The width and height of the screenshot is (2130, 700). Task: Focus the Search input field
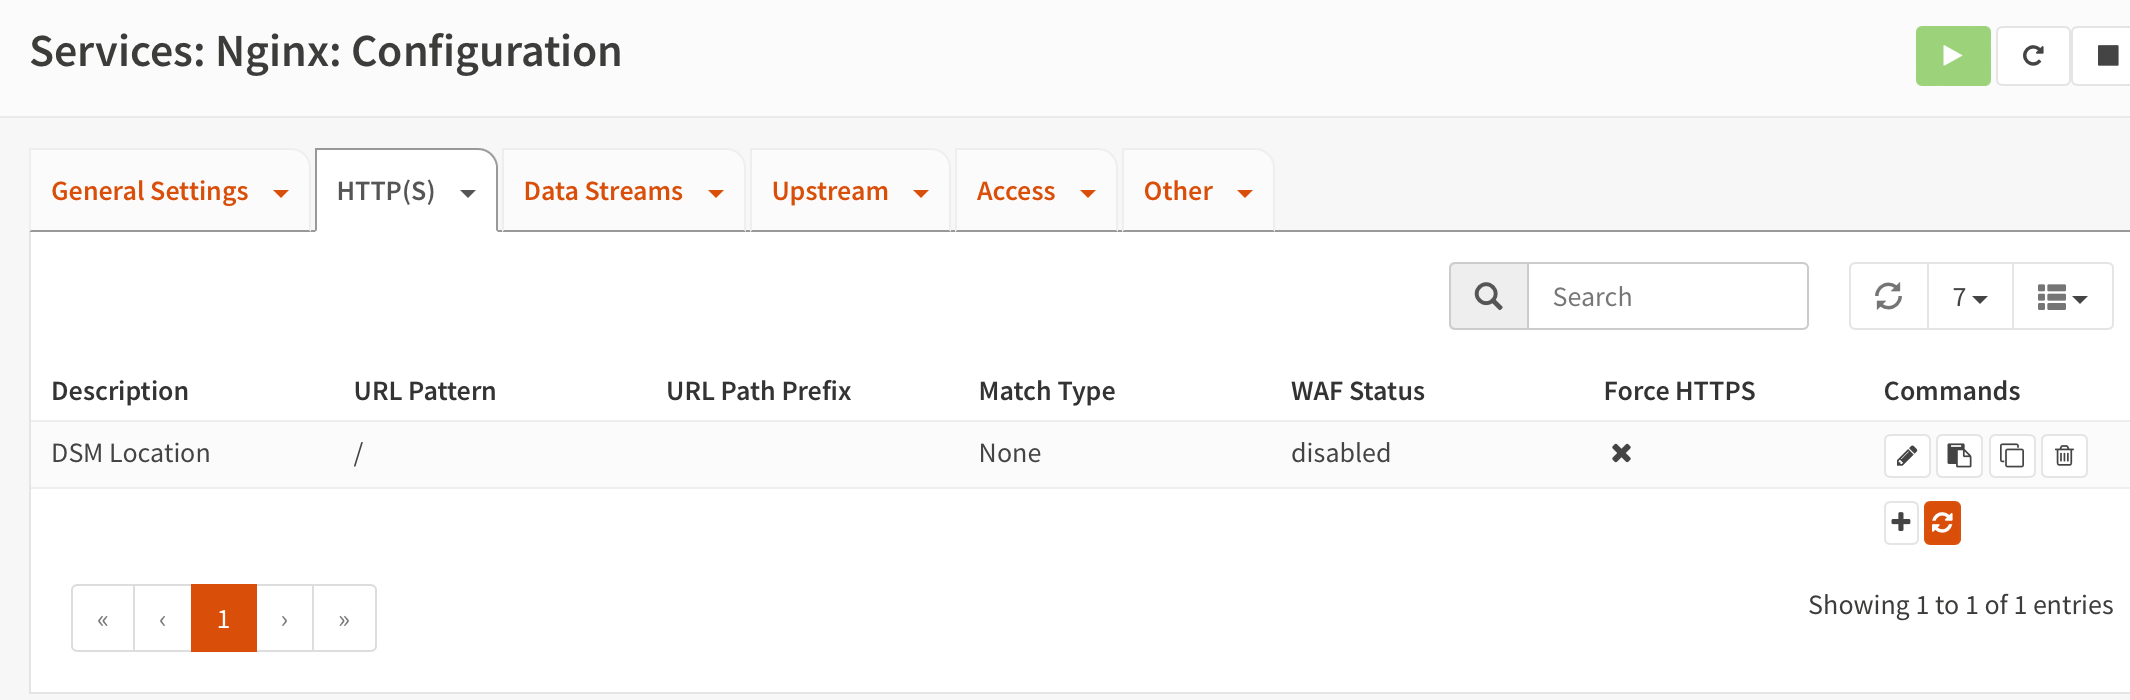click(x=1667, y=297)
